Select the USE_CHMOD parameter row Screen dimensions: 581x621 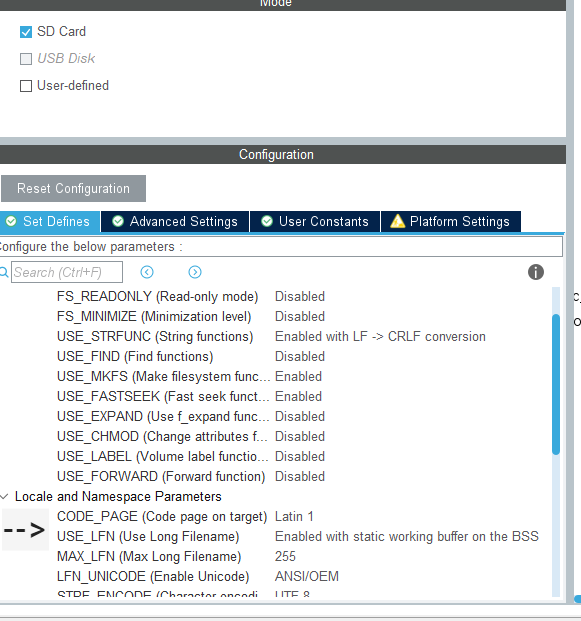tap(162, 436)
